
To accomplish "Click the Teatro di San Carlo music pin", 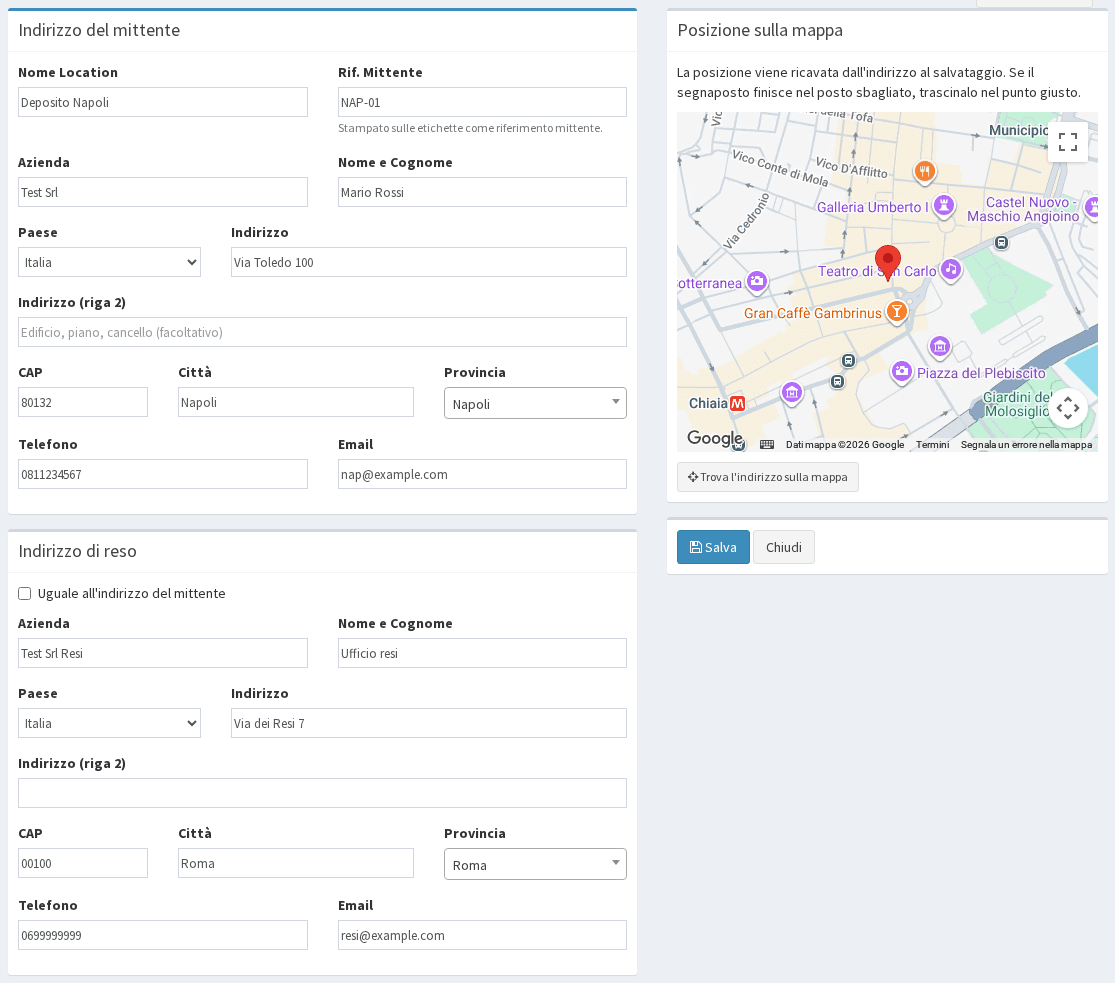I will click(x=951, y=270).
